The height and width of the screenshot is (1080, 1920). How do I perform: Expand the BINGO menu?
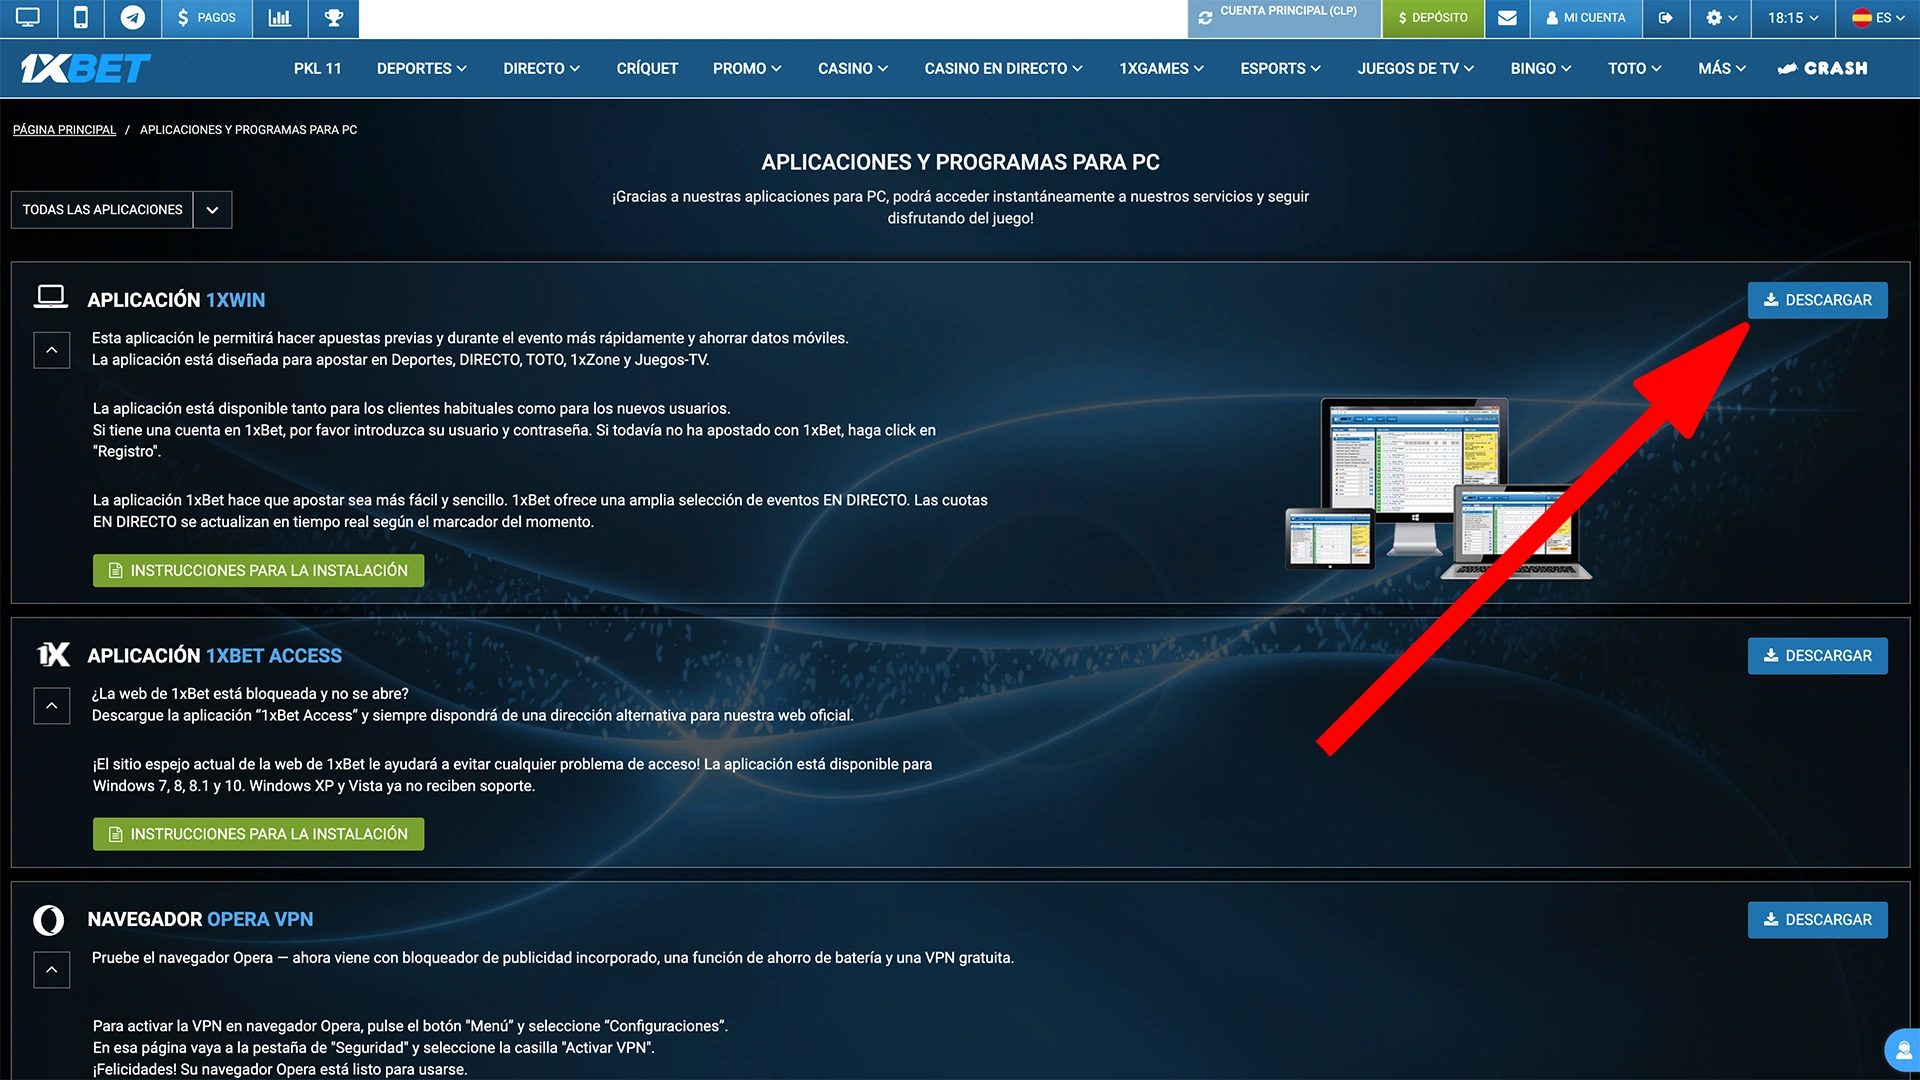click(1540, 68)
